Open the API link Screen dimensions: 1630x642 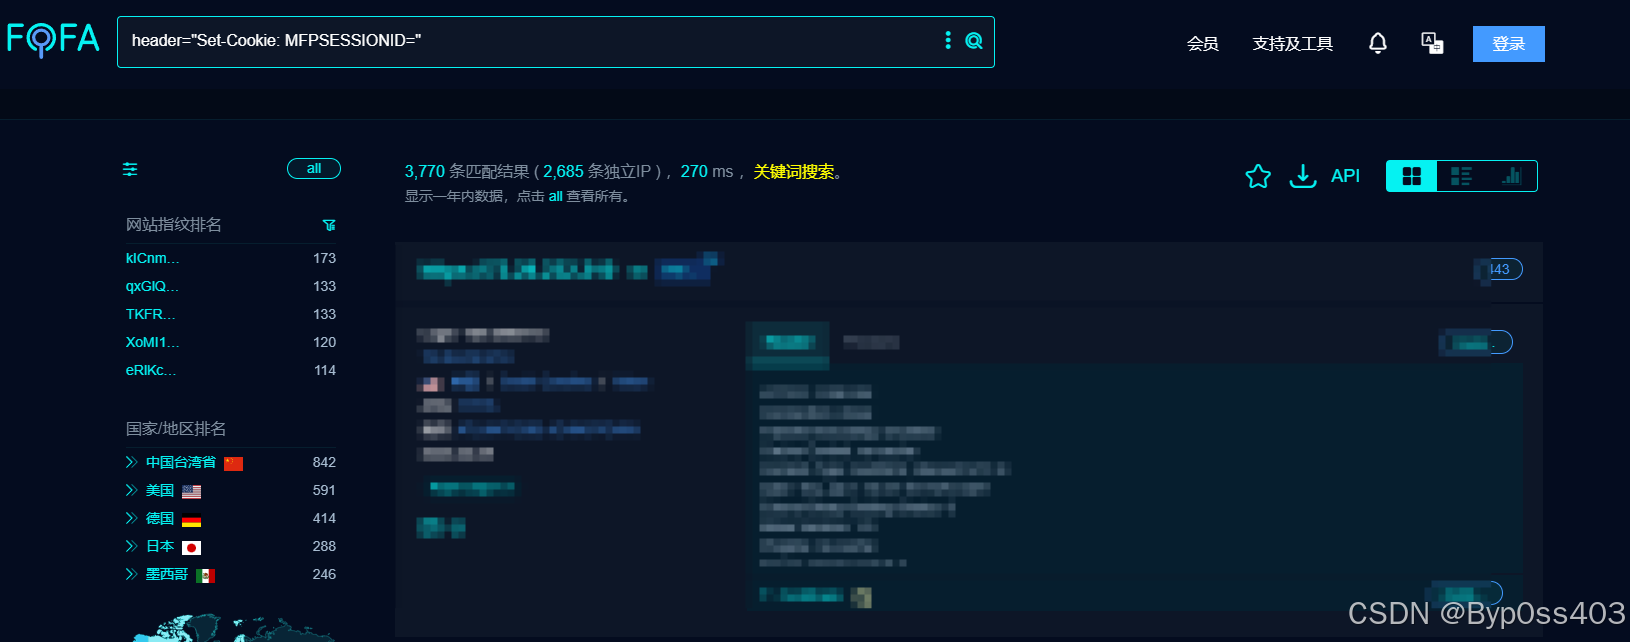[1345, 176]
